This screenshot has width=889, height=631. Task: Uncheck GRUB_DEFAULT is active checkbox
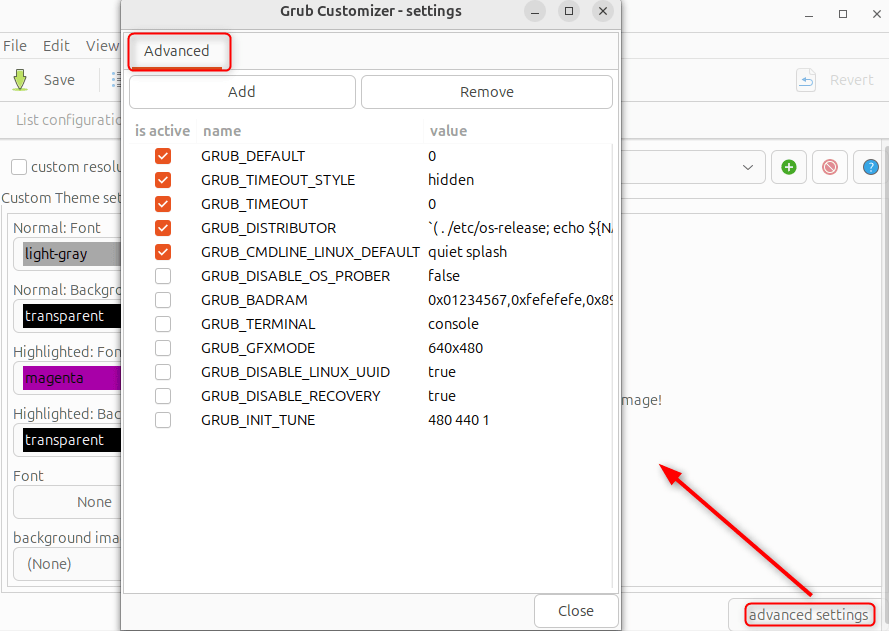pos(163,156)
